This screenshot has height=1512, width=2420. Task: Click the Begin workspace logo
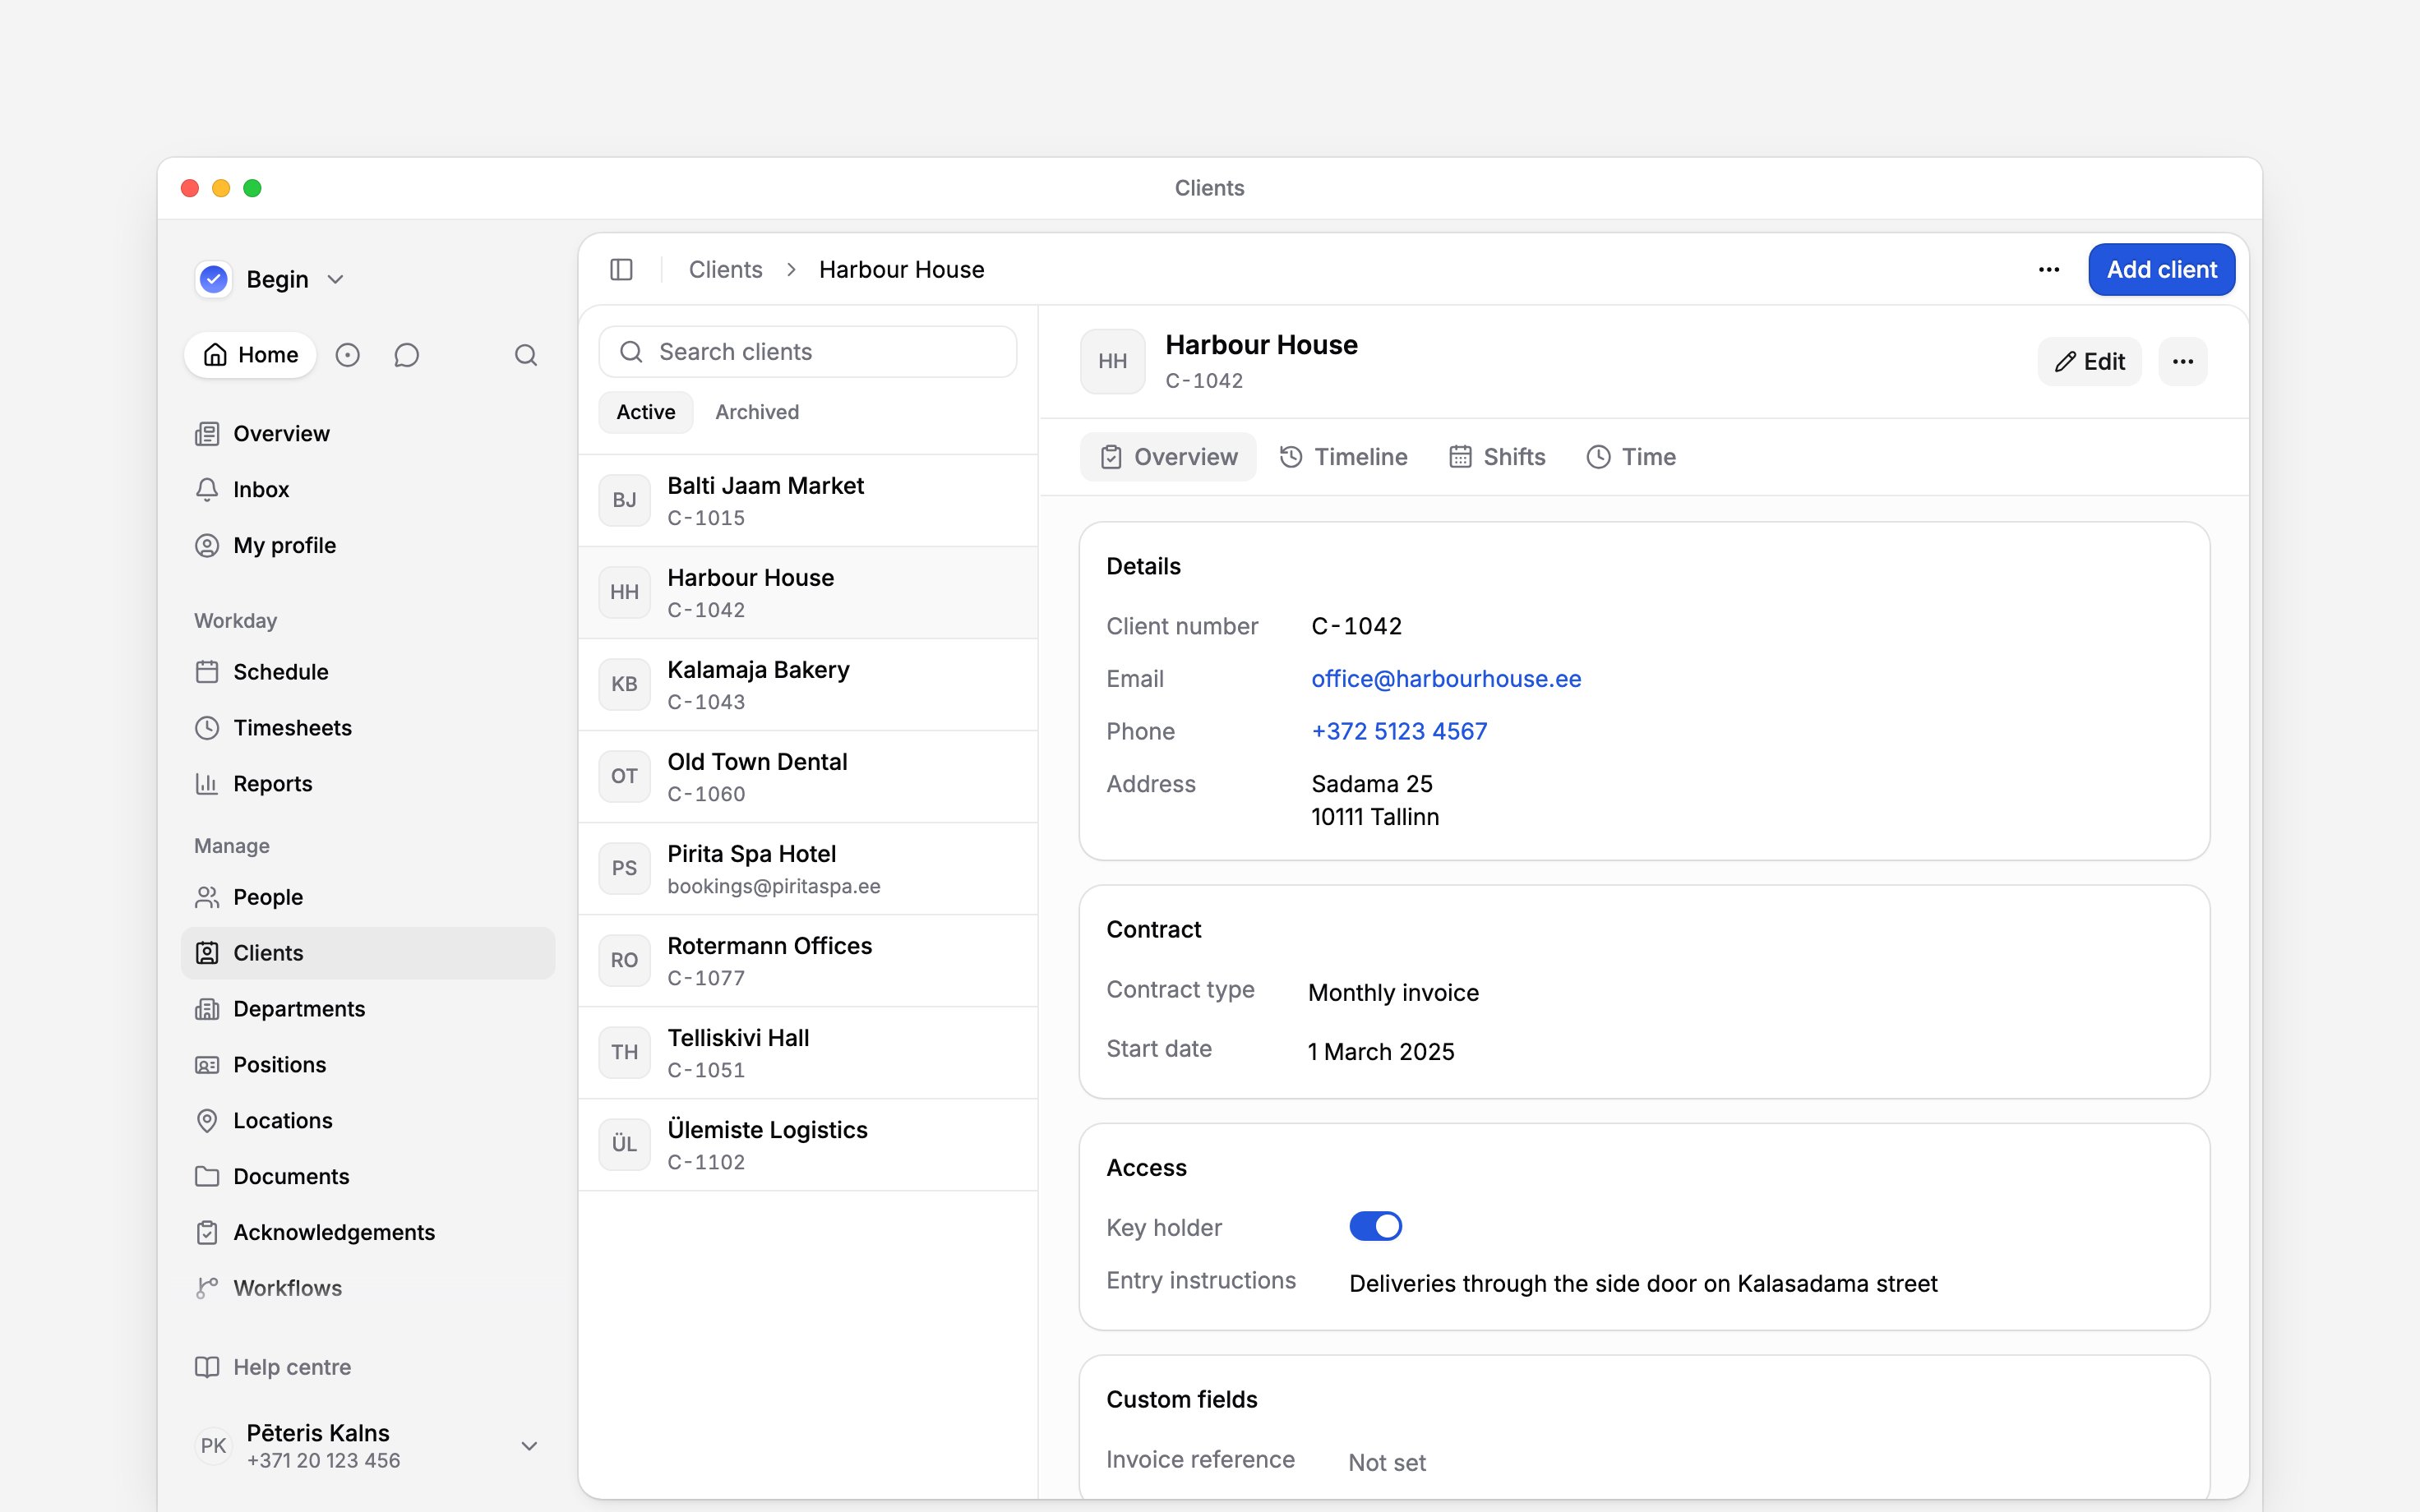[x=214, y=279]
